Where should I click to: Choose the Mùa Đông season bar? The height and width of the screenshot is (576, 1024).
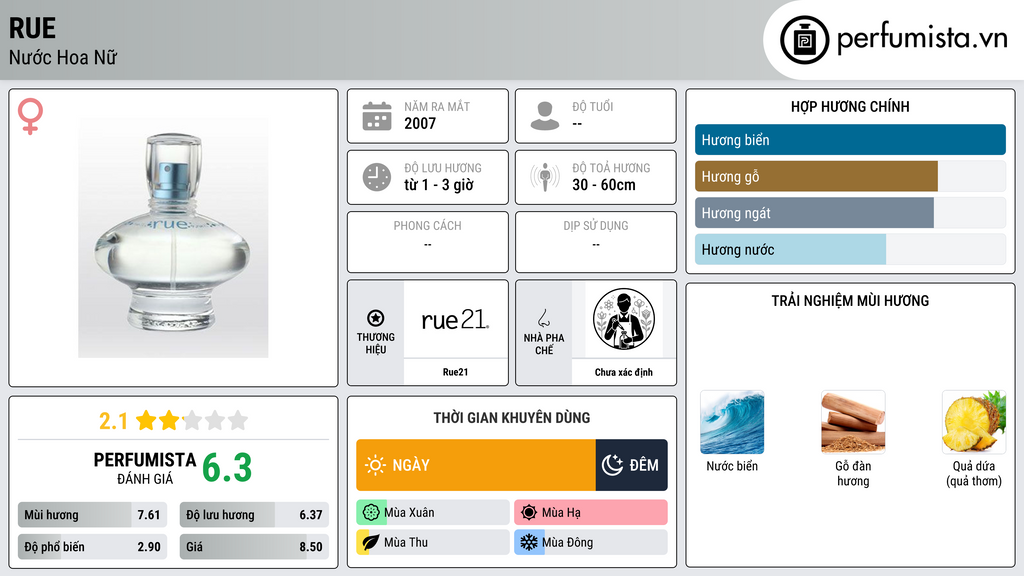coord(591,542)
